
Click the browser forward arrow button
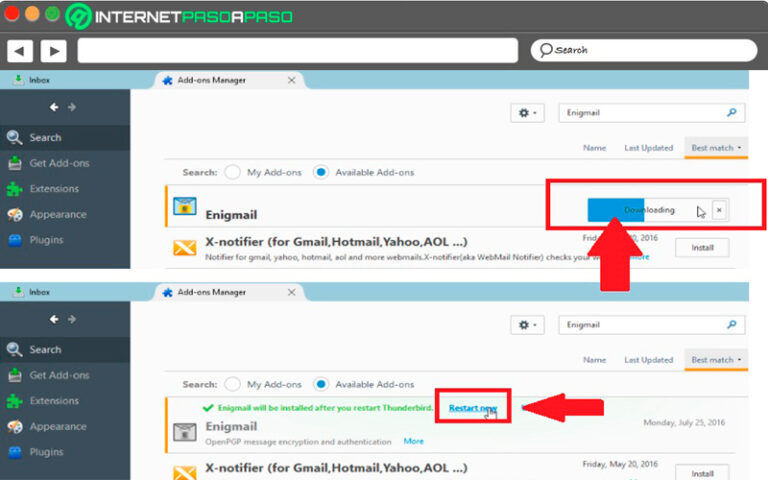53,51
